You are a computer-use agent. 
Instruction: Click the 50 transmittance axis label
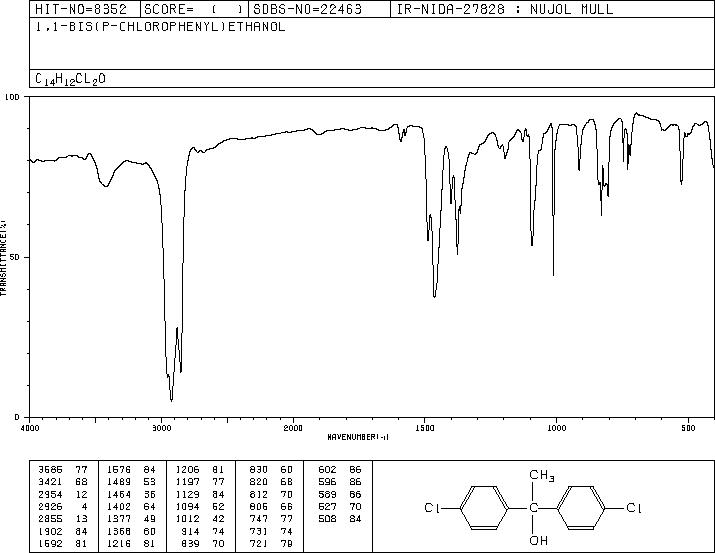pos(16,257)
